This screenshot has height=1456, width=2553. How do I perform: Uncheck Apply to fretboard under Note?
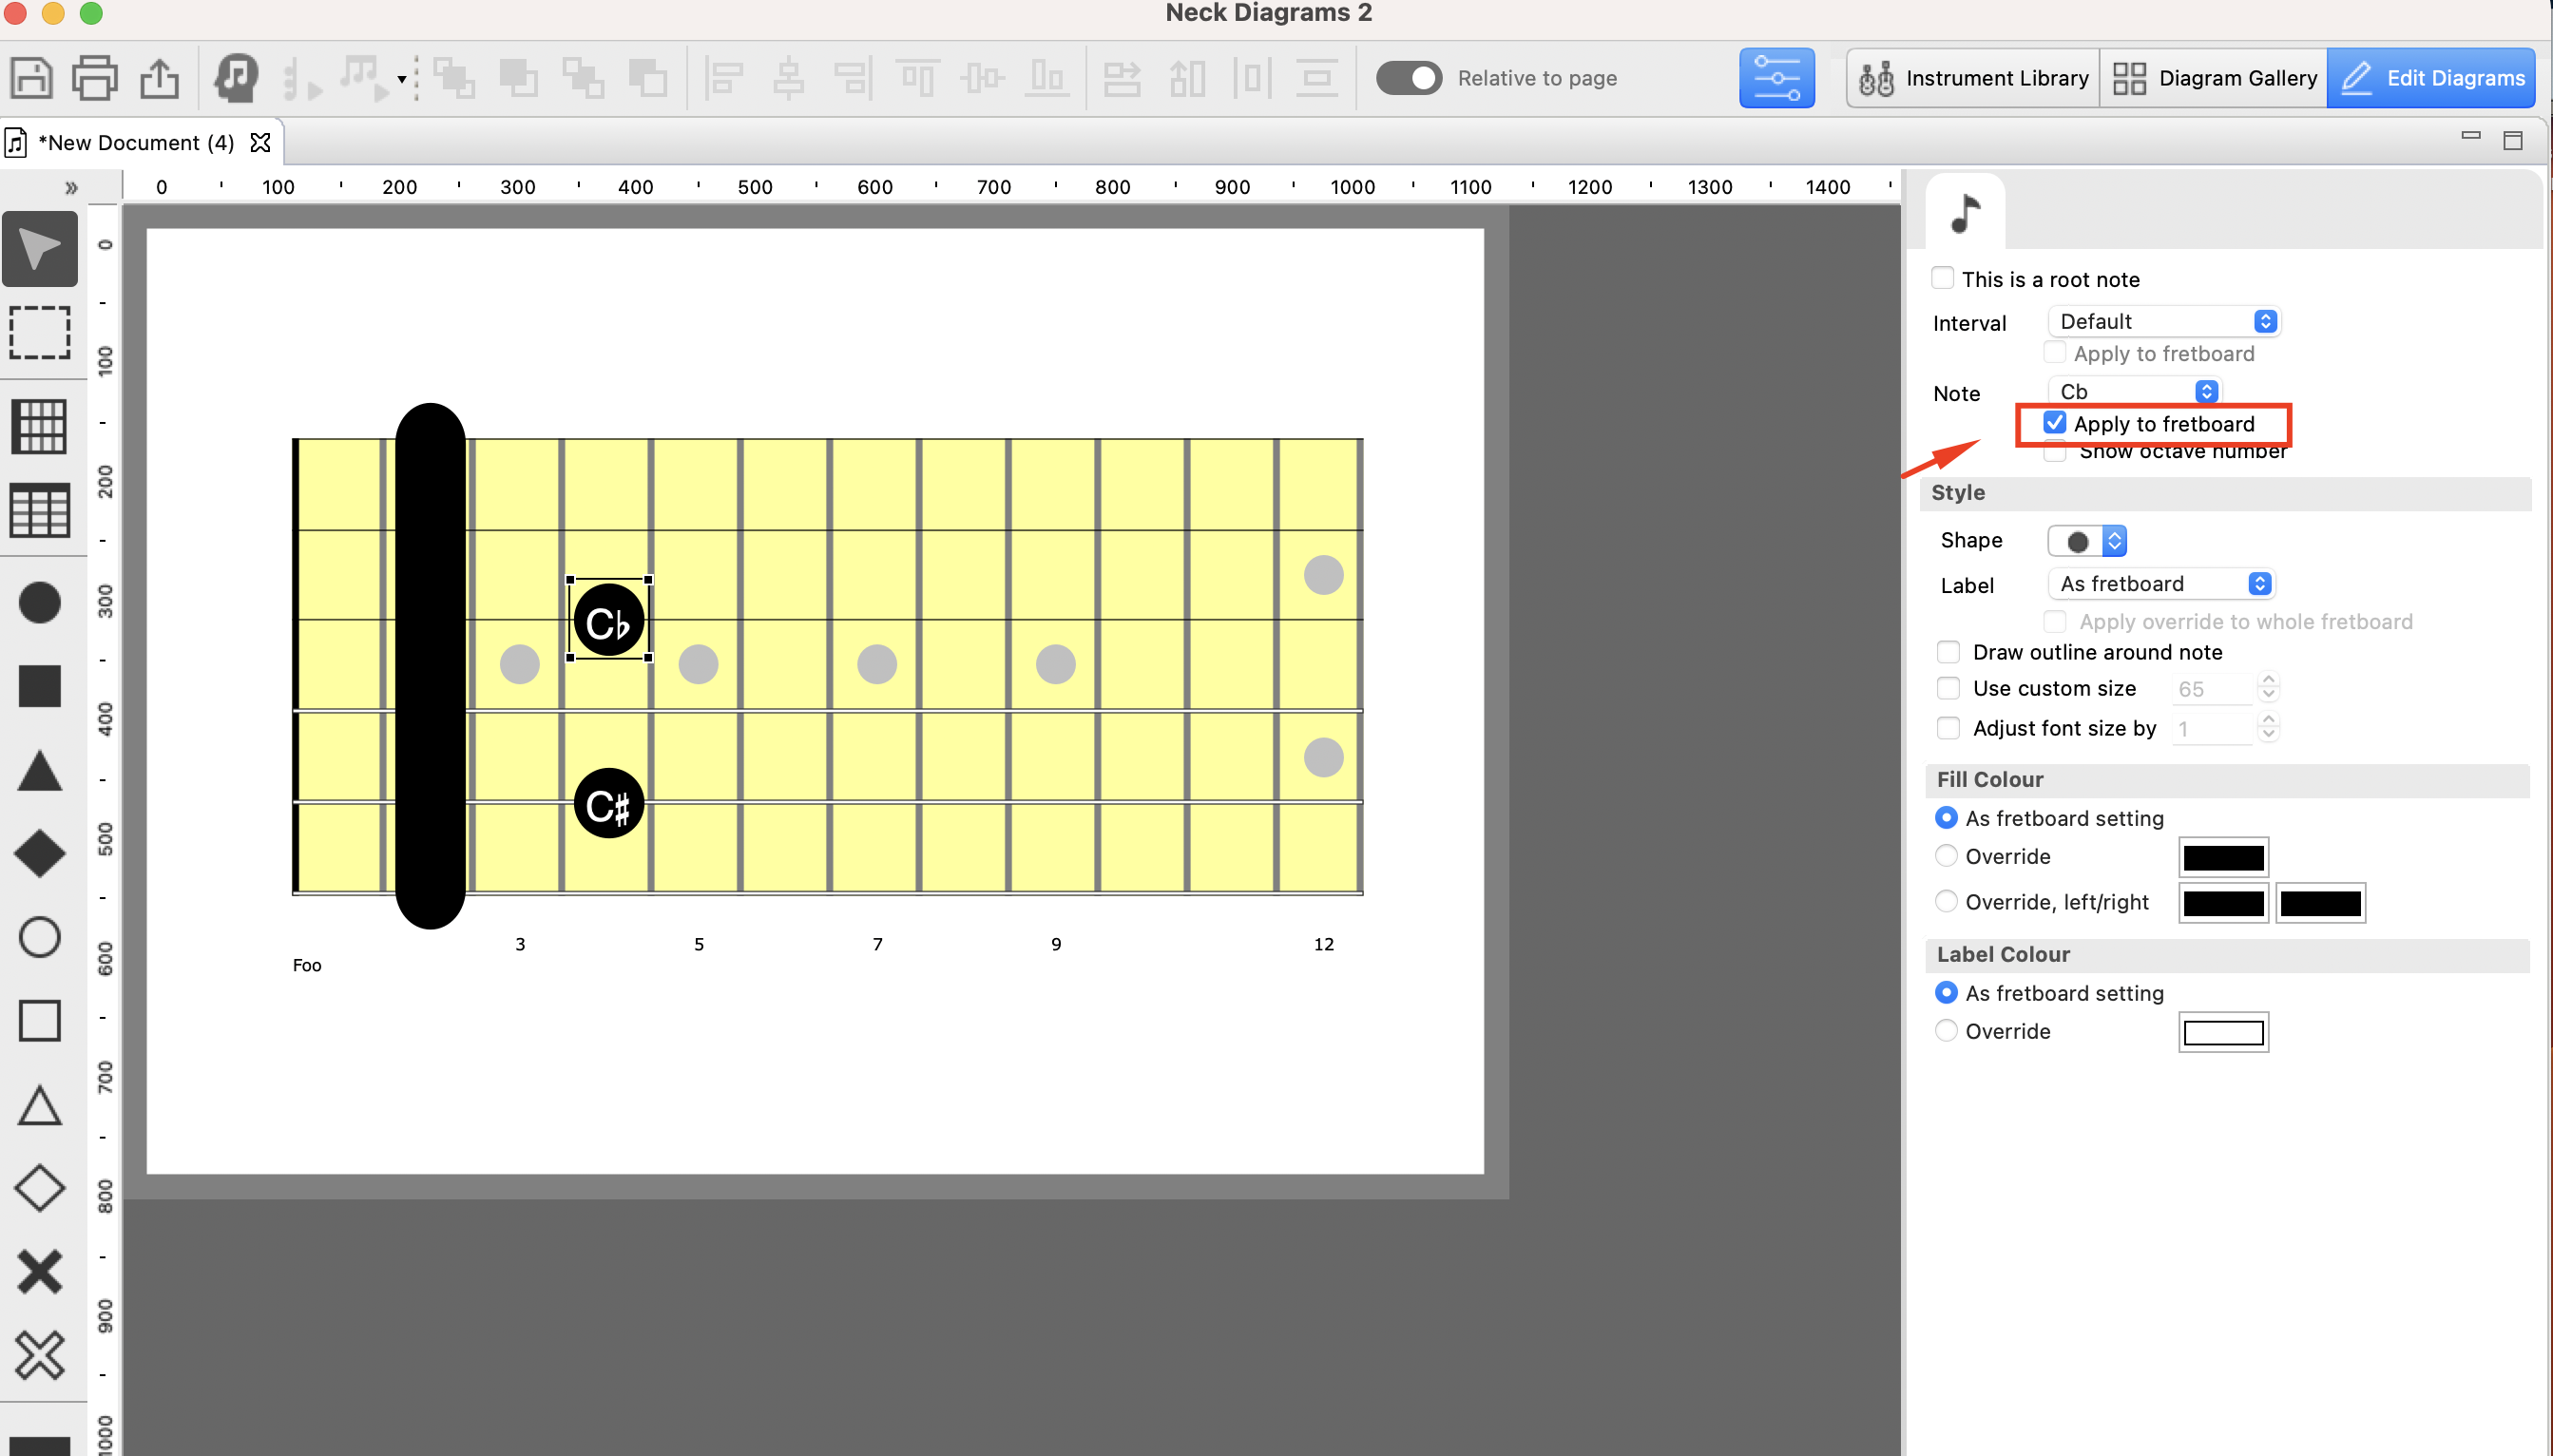pos(2055,423)
